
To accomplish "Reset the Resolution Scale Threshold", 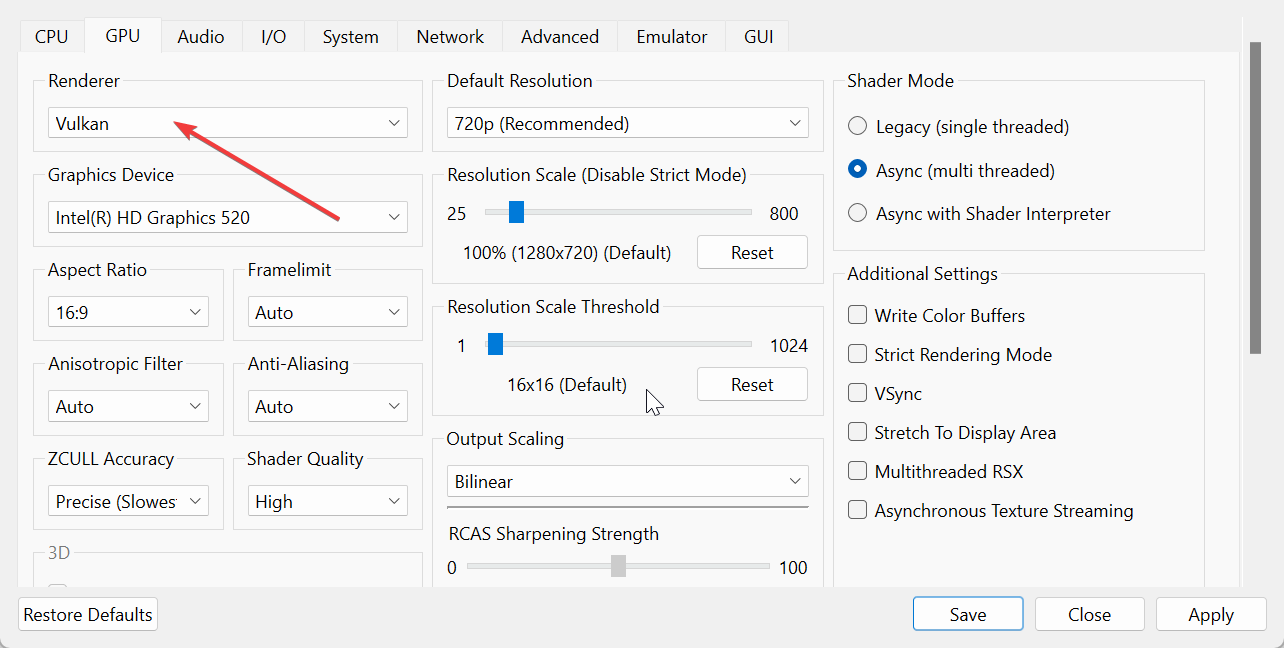I will tap(751, 384).
